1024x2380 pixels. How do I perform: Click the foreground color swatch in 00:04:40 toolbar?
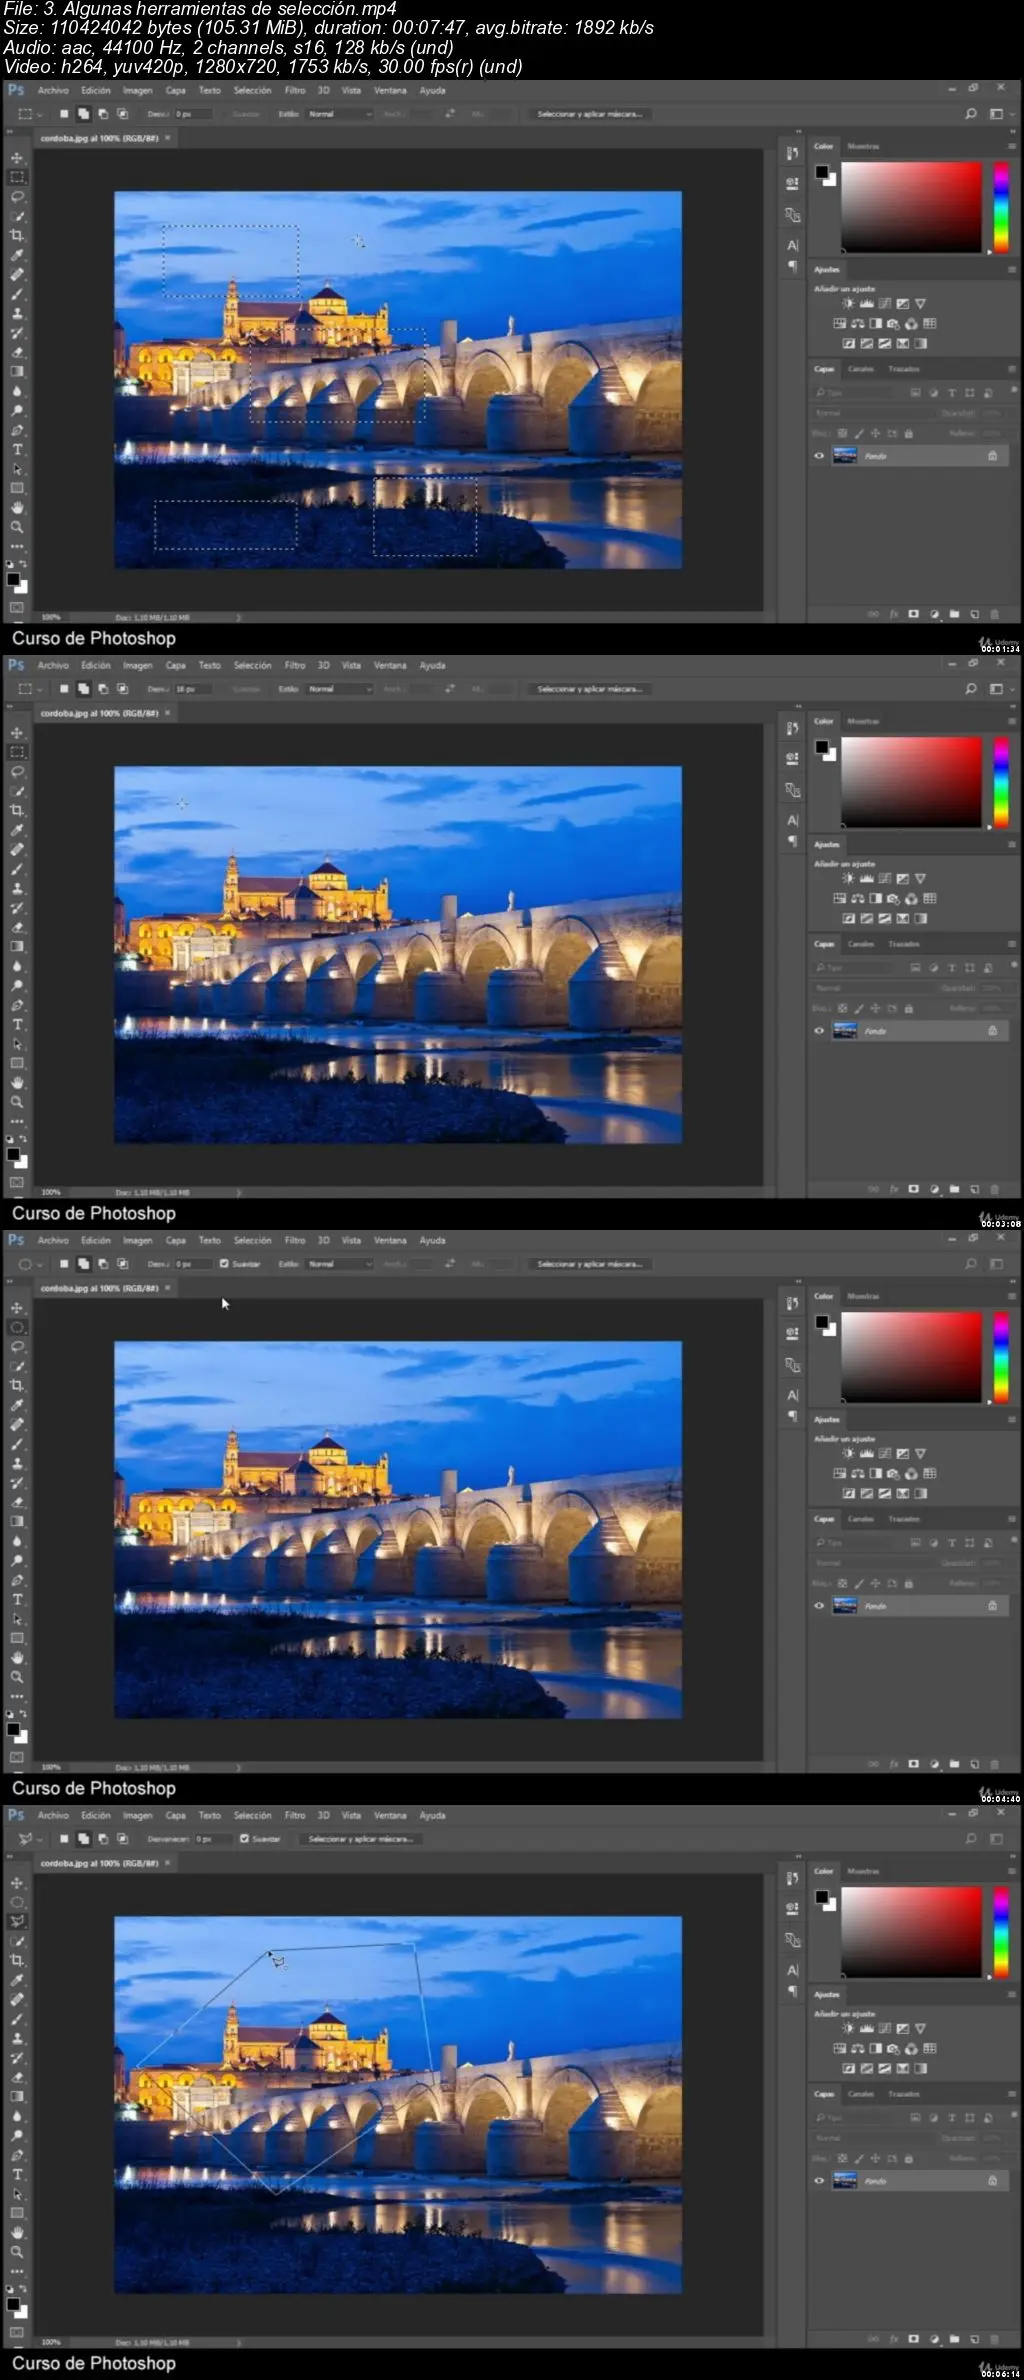[13, 1728]
